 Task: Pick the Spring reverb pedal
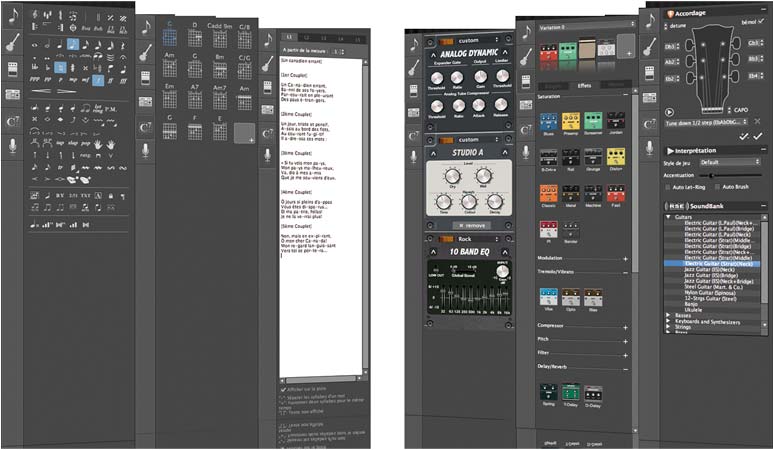pyautogui.click(x=548, y=394)
